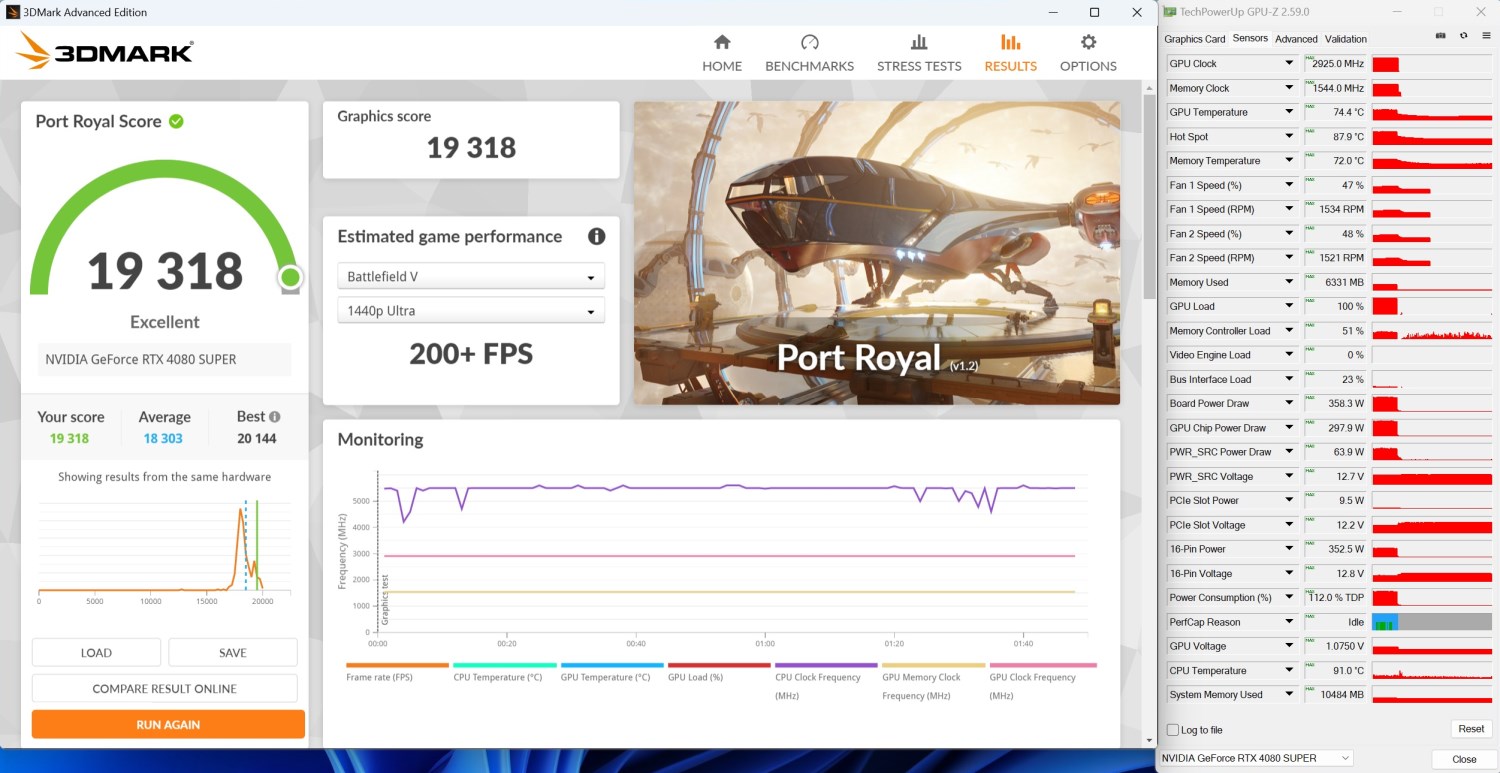Click the orange RUN AGAIN button
Viewport: 1500px width, 773px height.
168,724
